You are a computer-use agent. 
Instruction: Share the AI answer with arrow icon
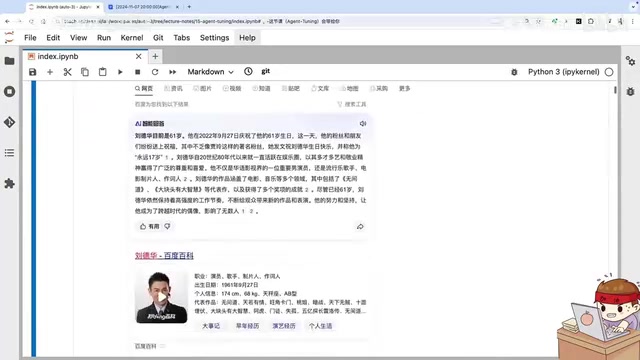[360, 227]
